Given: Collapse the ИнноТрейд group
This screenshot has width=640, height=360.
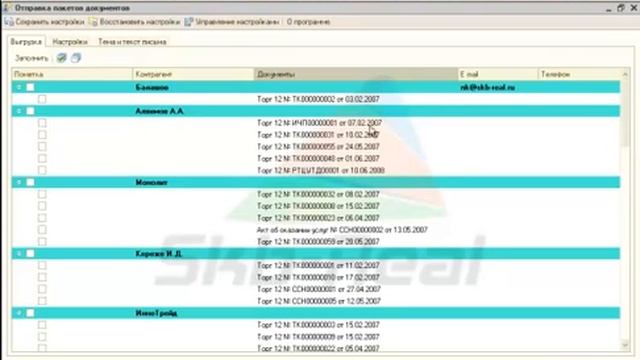Looking at the screenshot, I should click(x=19, y=313).
